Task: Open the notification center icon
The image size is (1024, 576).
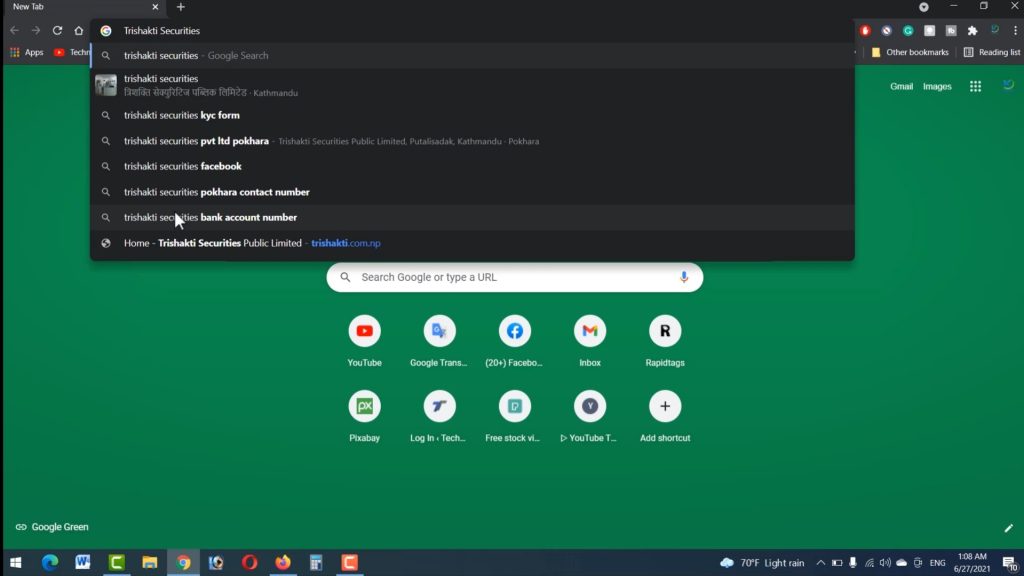Action: pyautogui.click(x=1010, y=562)
